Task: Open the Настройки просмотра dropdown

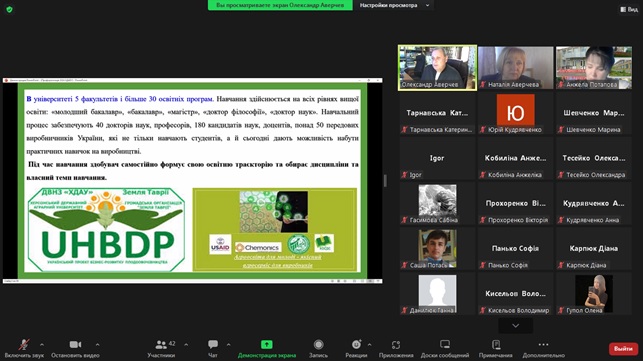Action: click(x=394, y=5)
